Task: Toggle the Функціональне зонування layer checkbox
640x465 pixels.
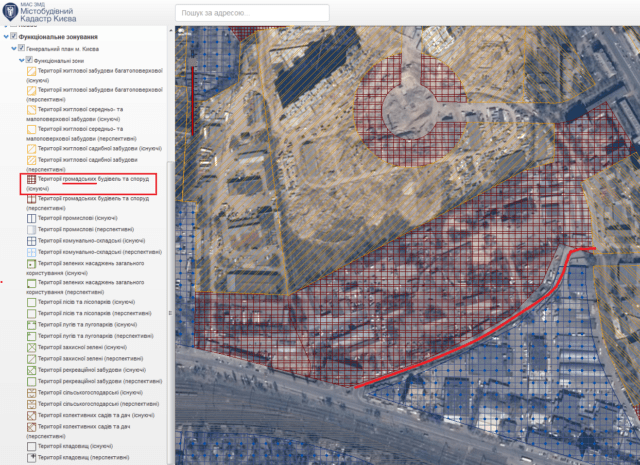Action: tap(14, 36)
